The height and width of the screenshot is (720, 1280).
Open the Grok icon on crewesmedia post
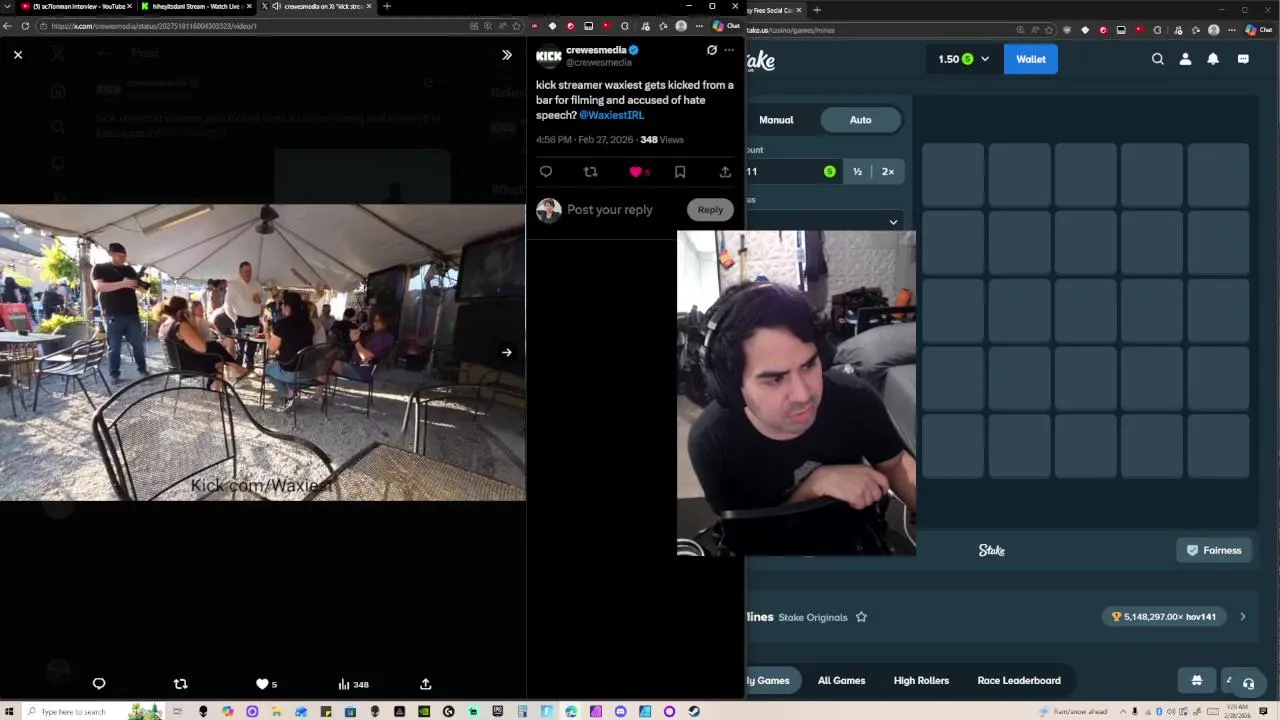click(x=712, y=50)
